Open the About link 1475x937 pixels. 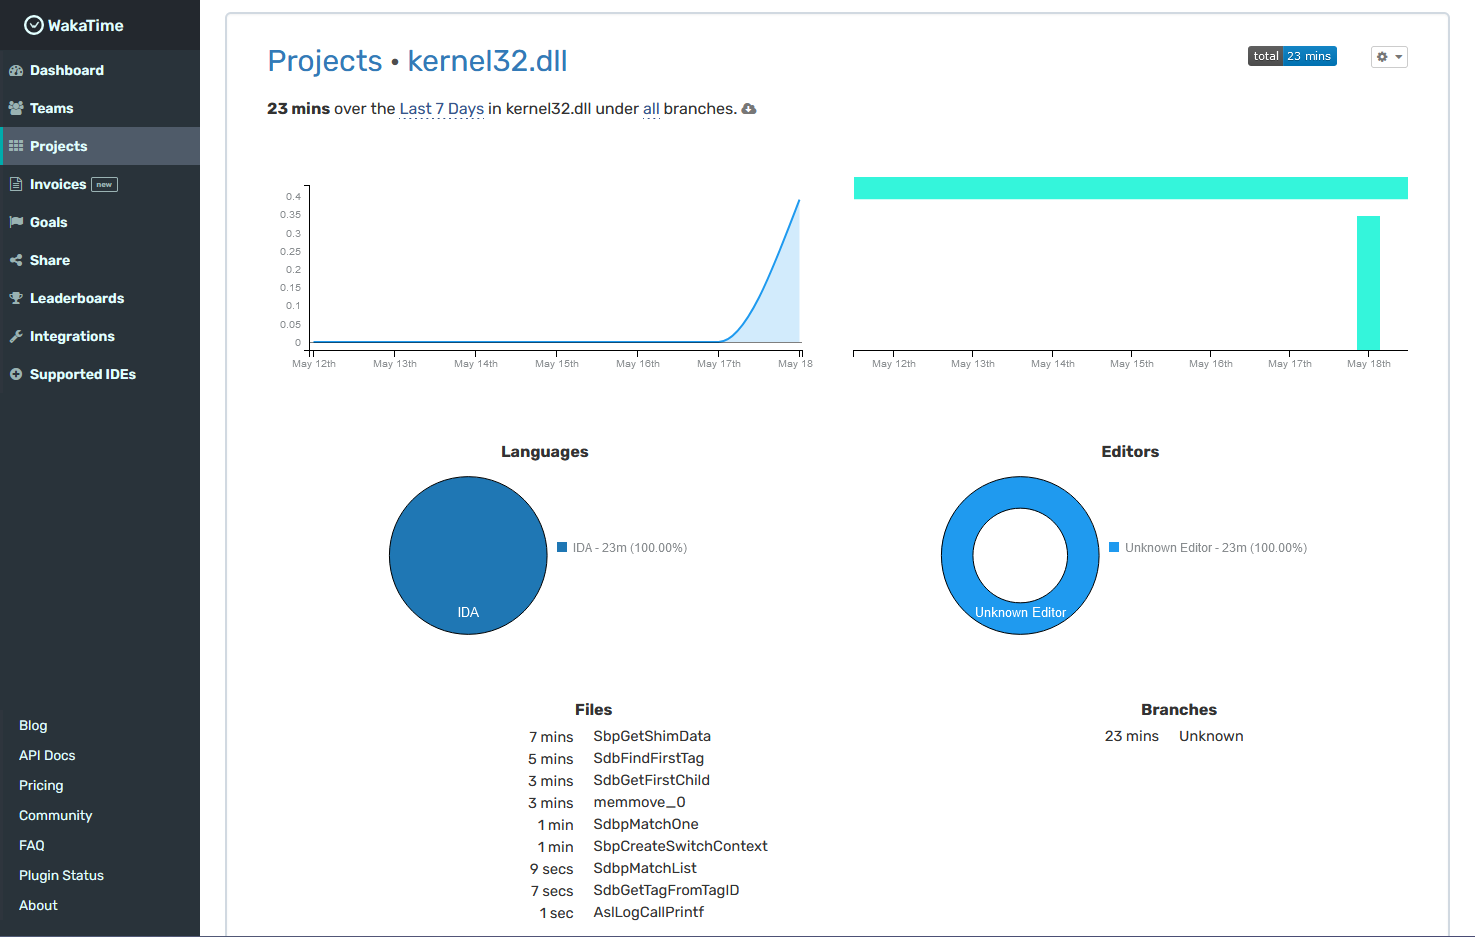point(38,905)
